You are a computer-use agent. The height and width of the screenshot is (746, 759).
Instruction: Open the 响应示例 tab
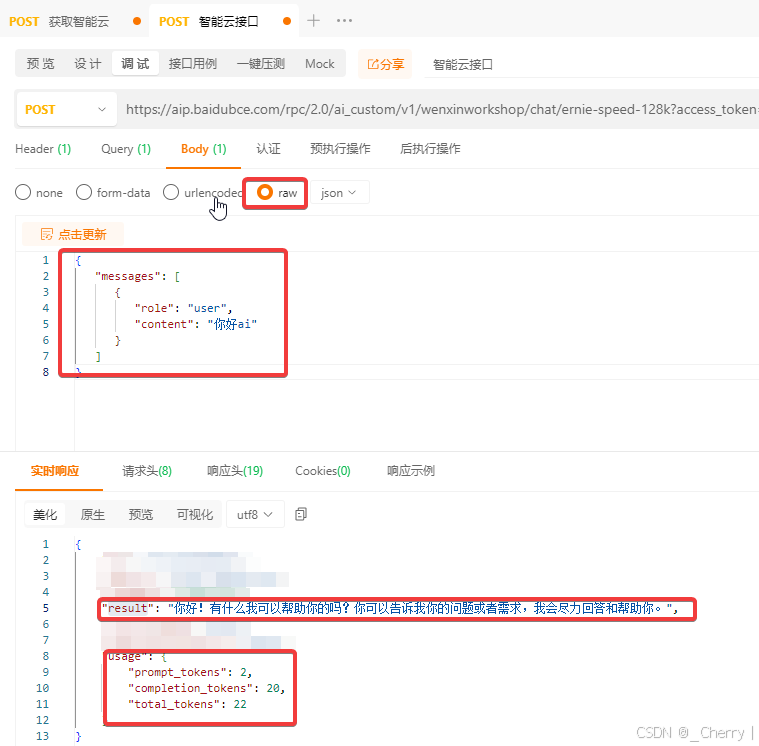[x=410, y=471]
